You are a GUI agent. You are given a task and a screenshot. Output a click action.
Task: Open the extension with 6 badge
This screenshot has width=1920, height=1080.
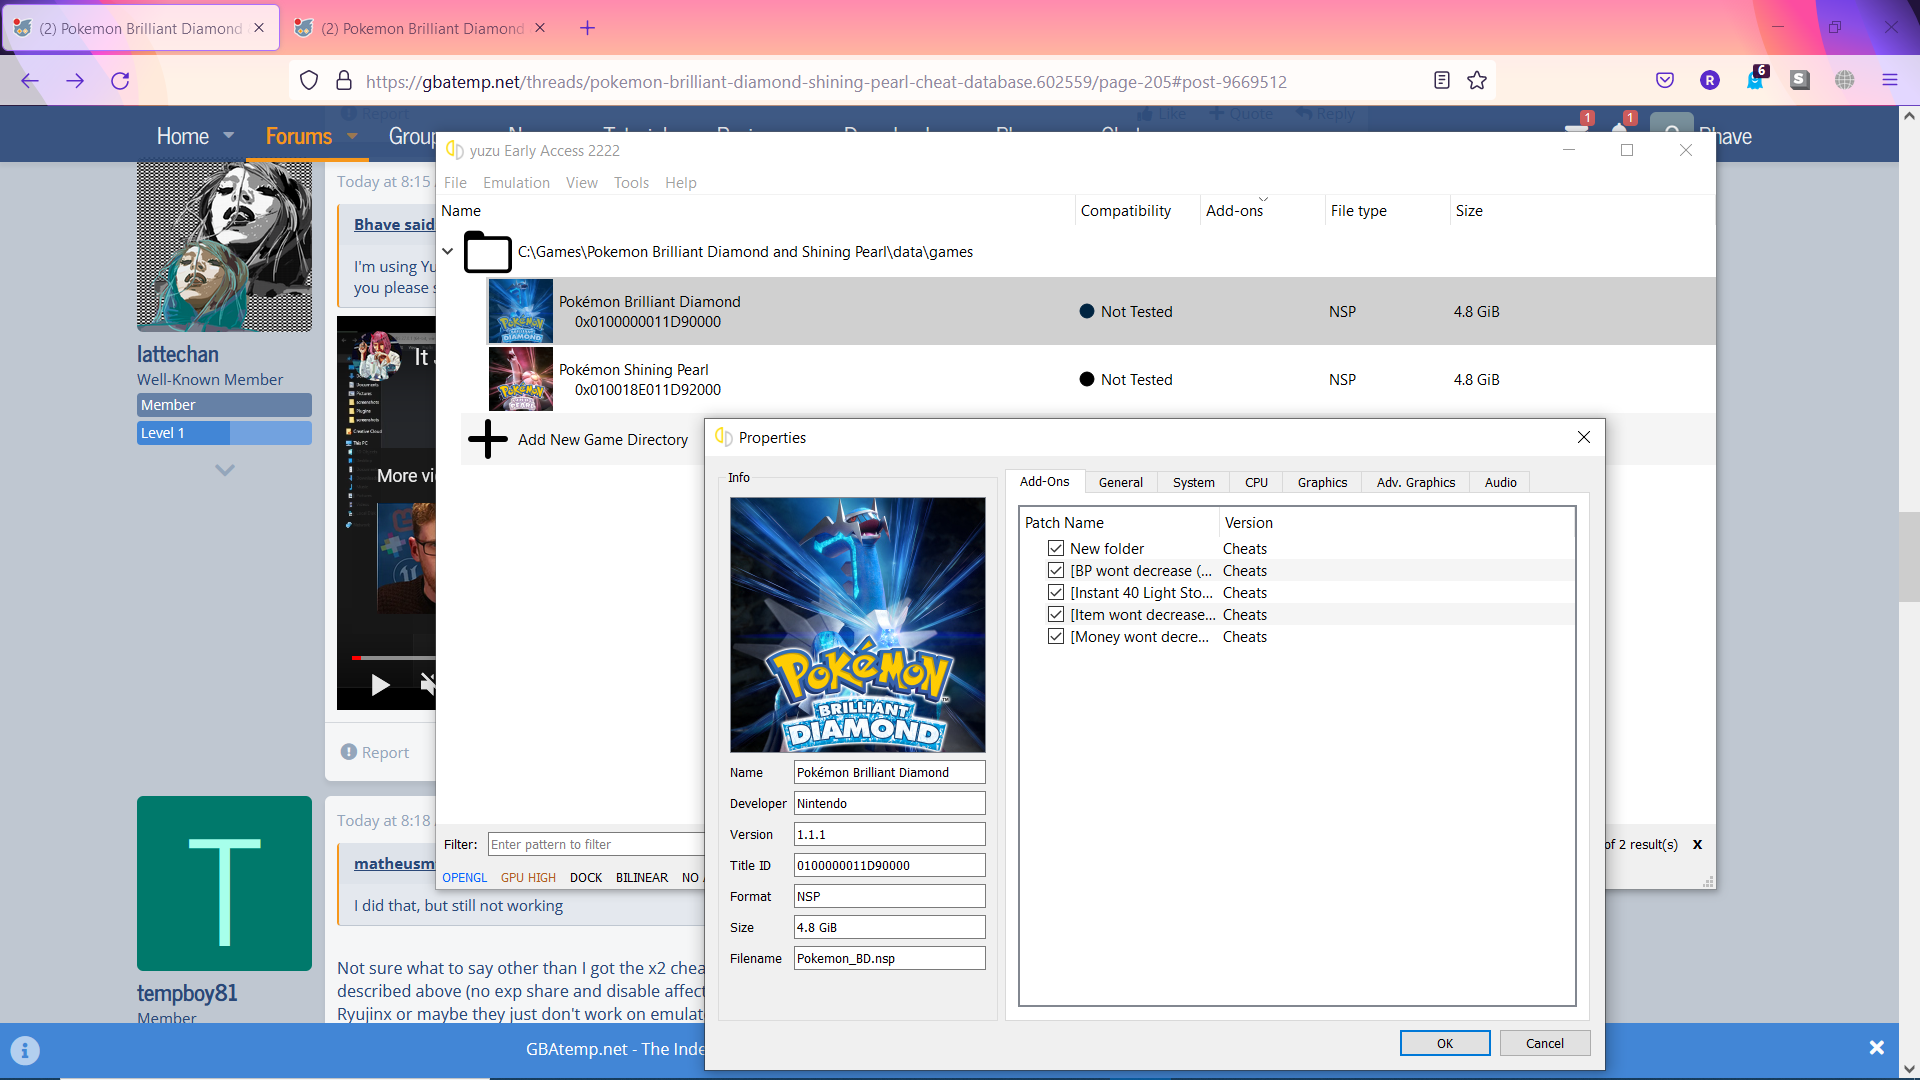pyautogui.click(x=1755, y=79)
